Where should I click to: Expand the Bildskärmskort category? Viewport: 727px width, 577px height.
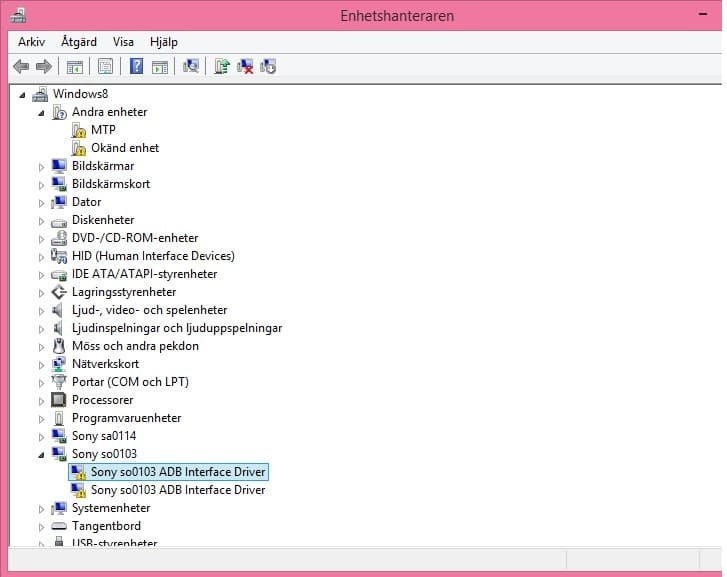coord(42,185)
